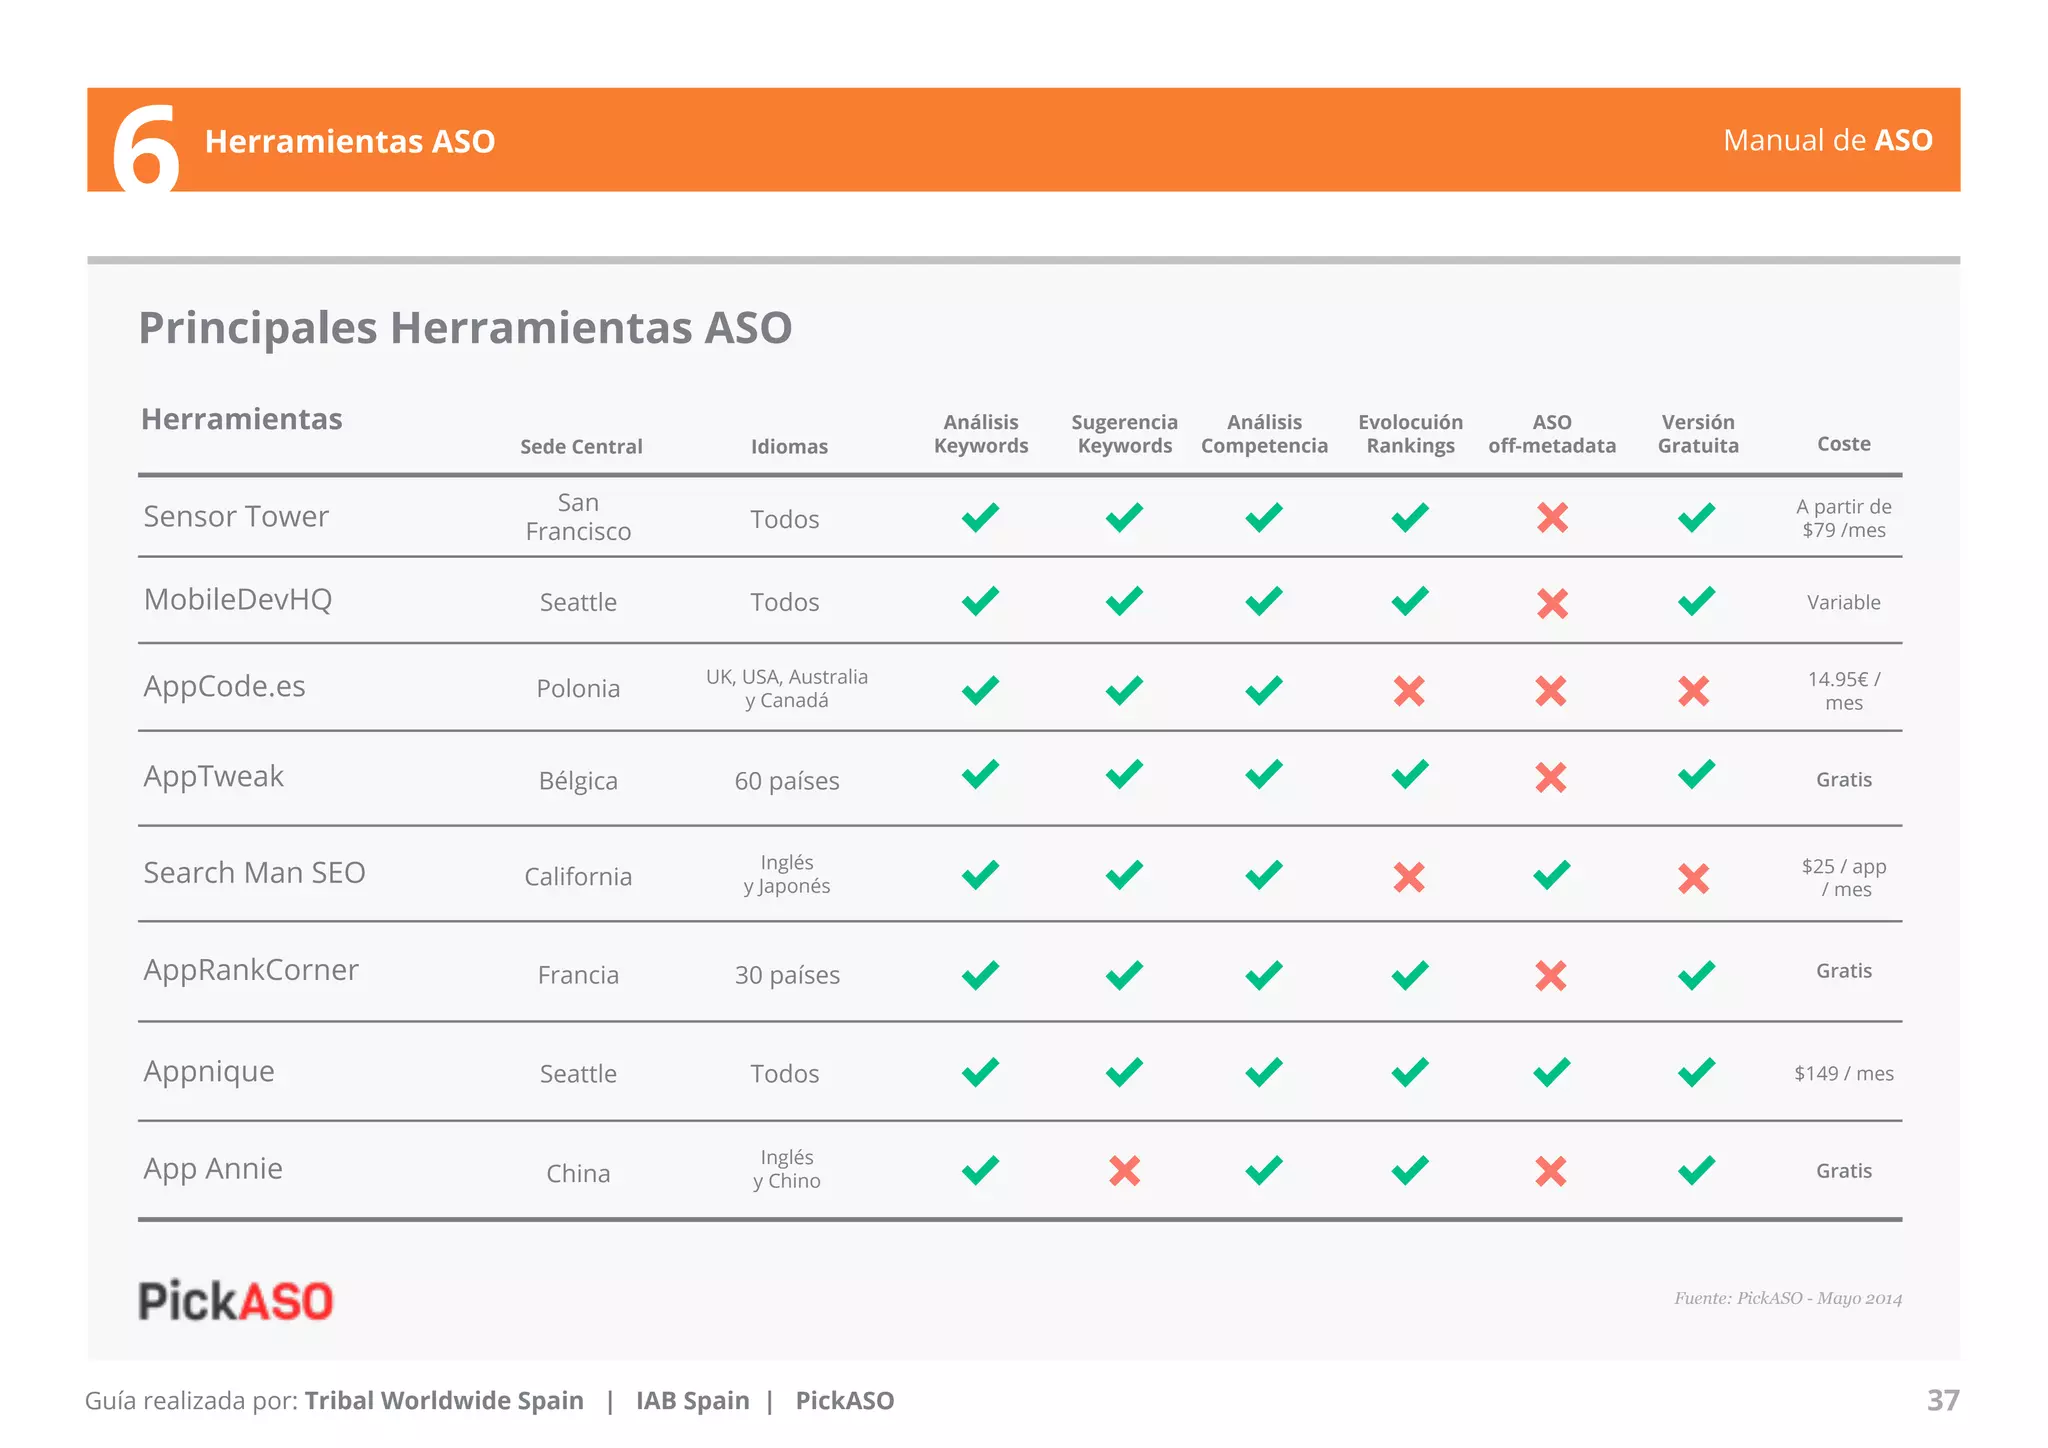Click App Annie's Sugerencia Keywords red cross
The image size is (2048, 1448).
[x=1124, y=1171]
